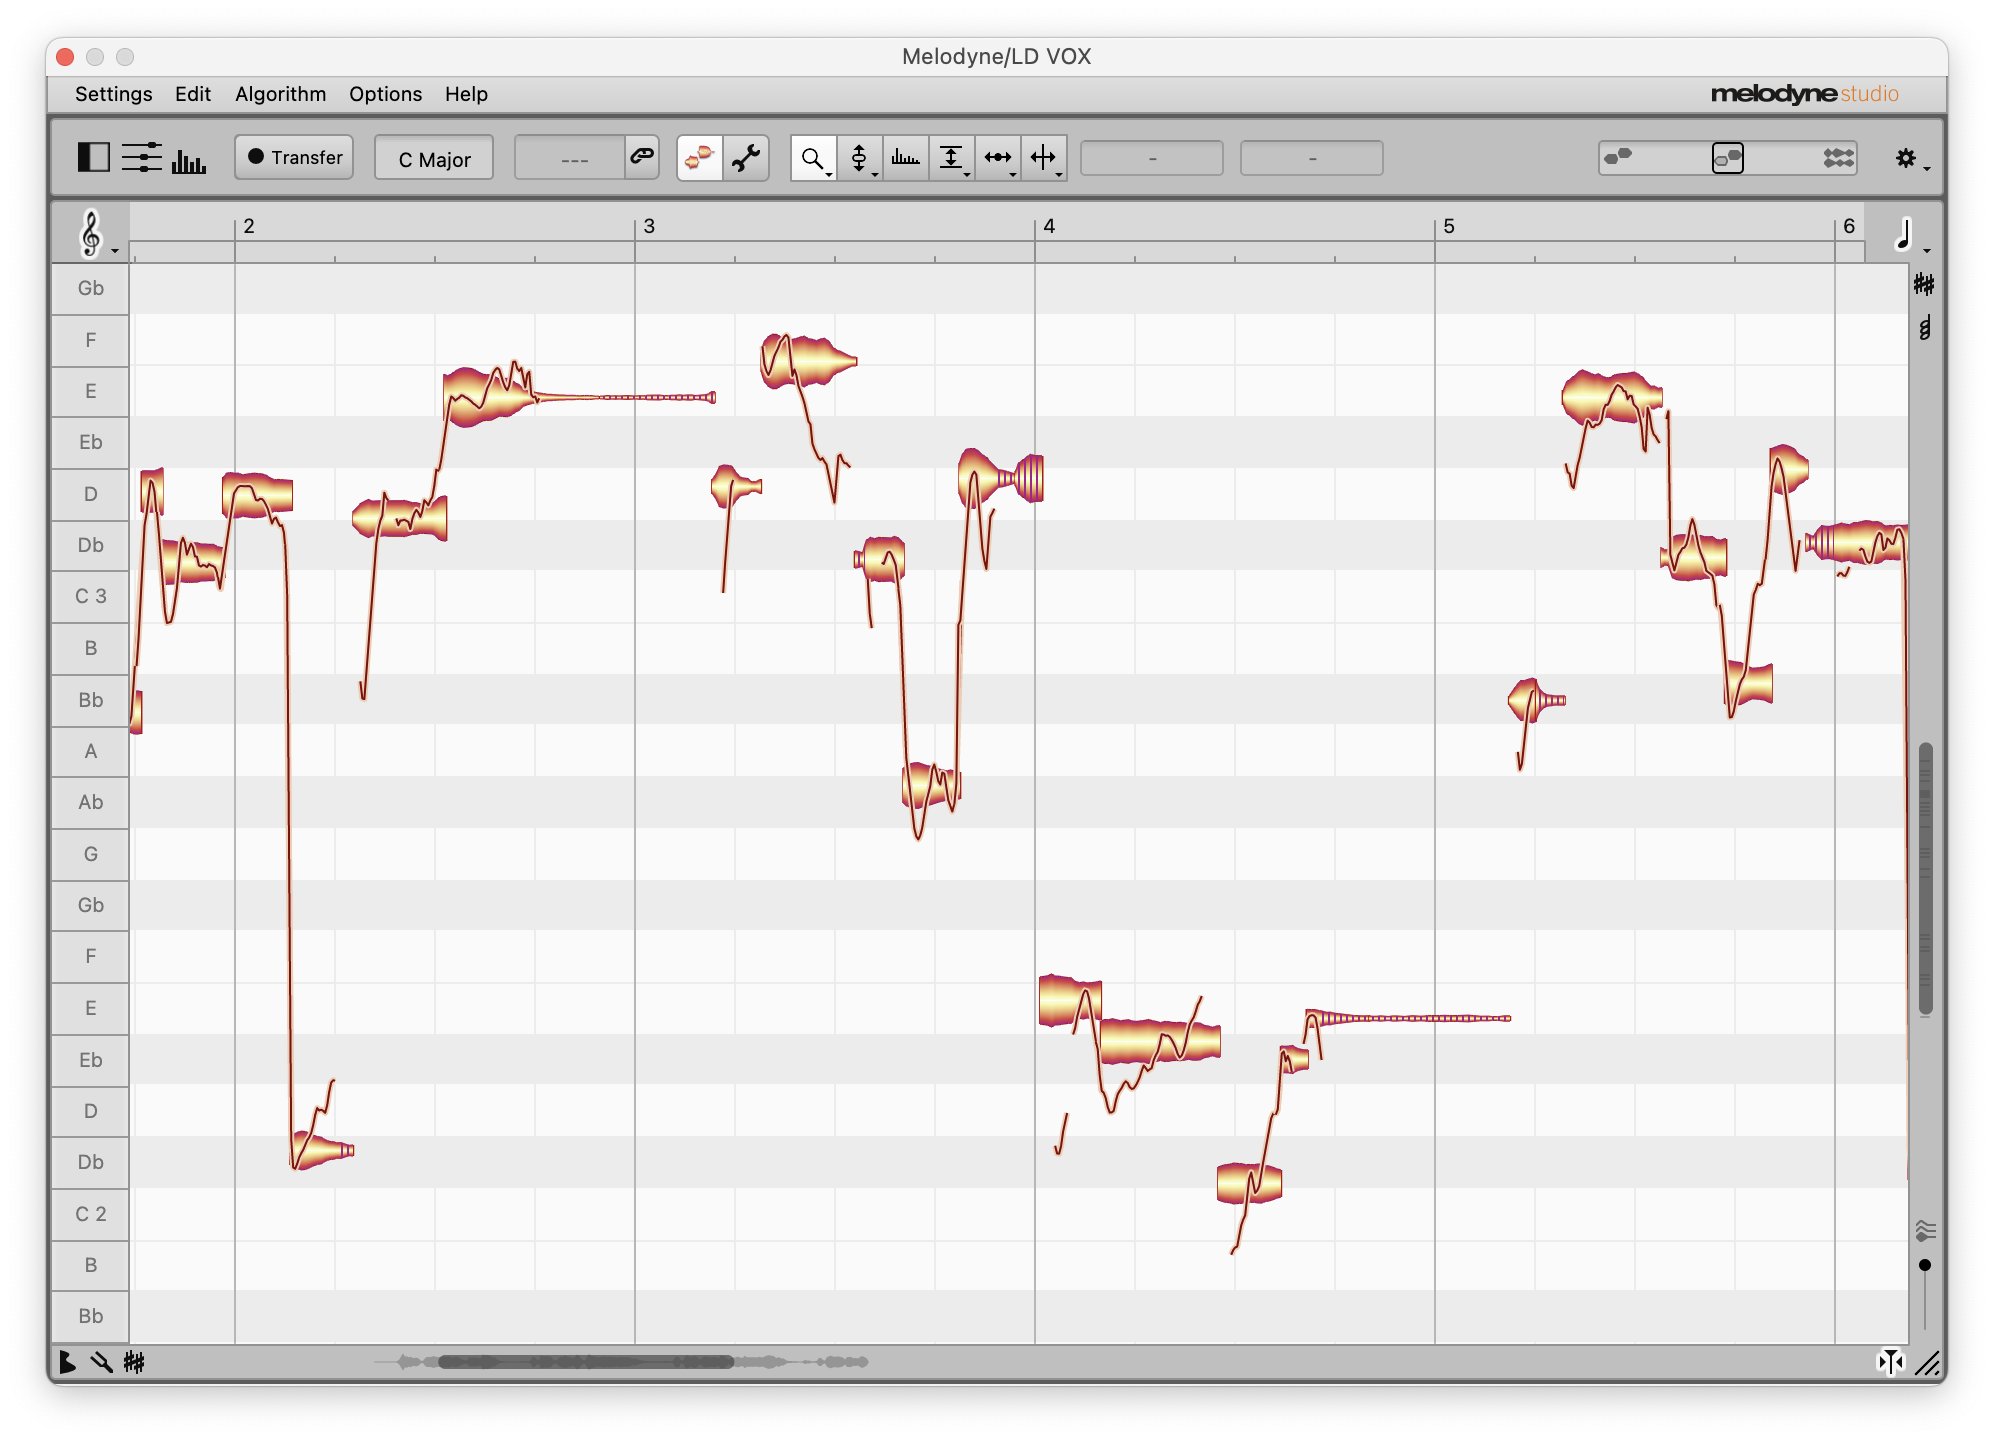The image size is (1994, 1440).
Task: Select the Amplitude tool
Action: 951,158
